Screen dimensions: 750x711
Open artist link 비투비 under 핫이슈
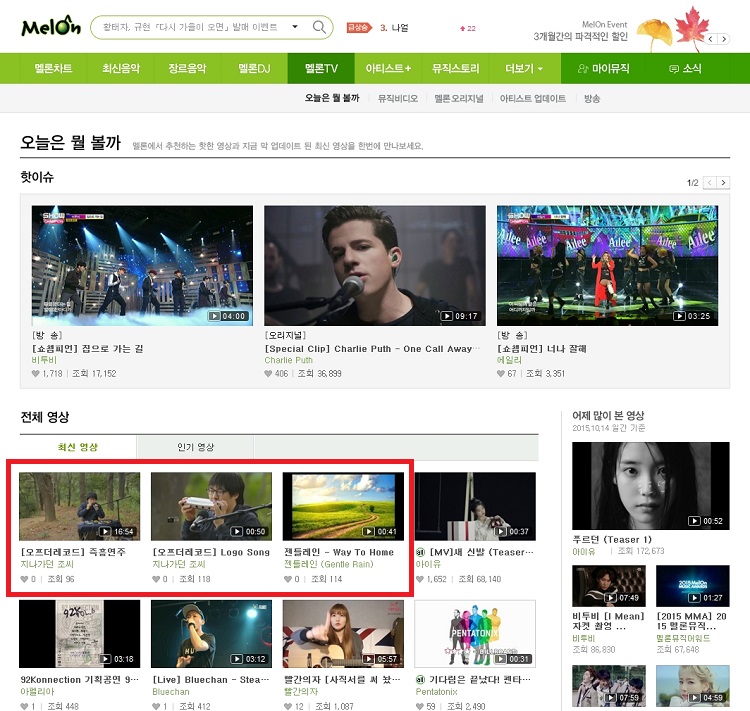(x=44, y=360)
